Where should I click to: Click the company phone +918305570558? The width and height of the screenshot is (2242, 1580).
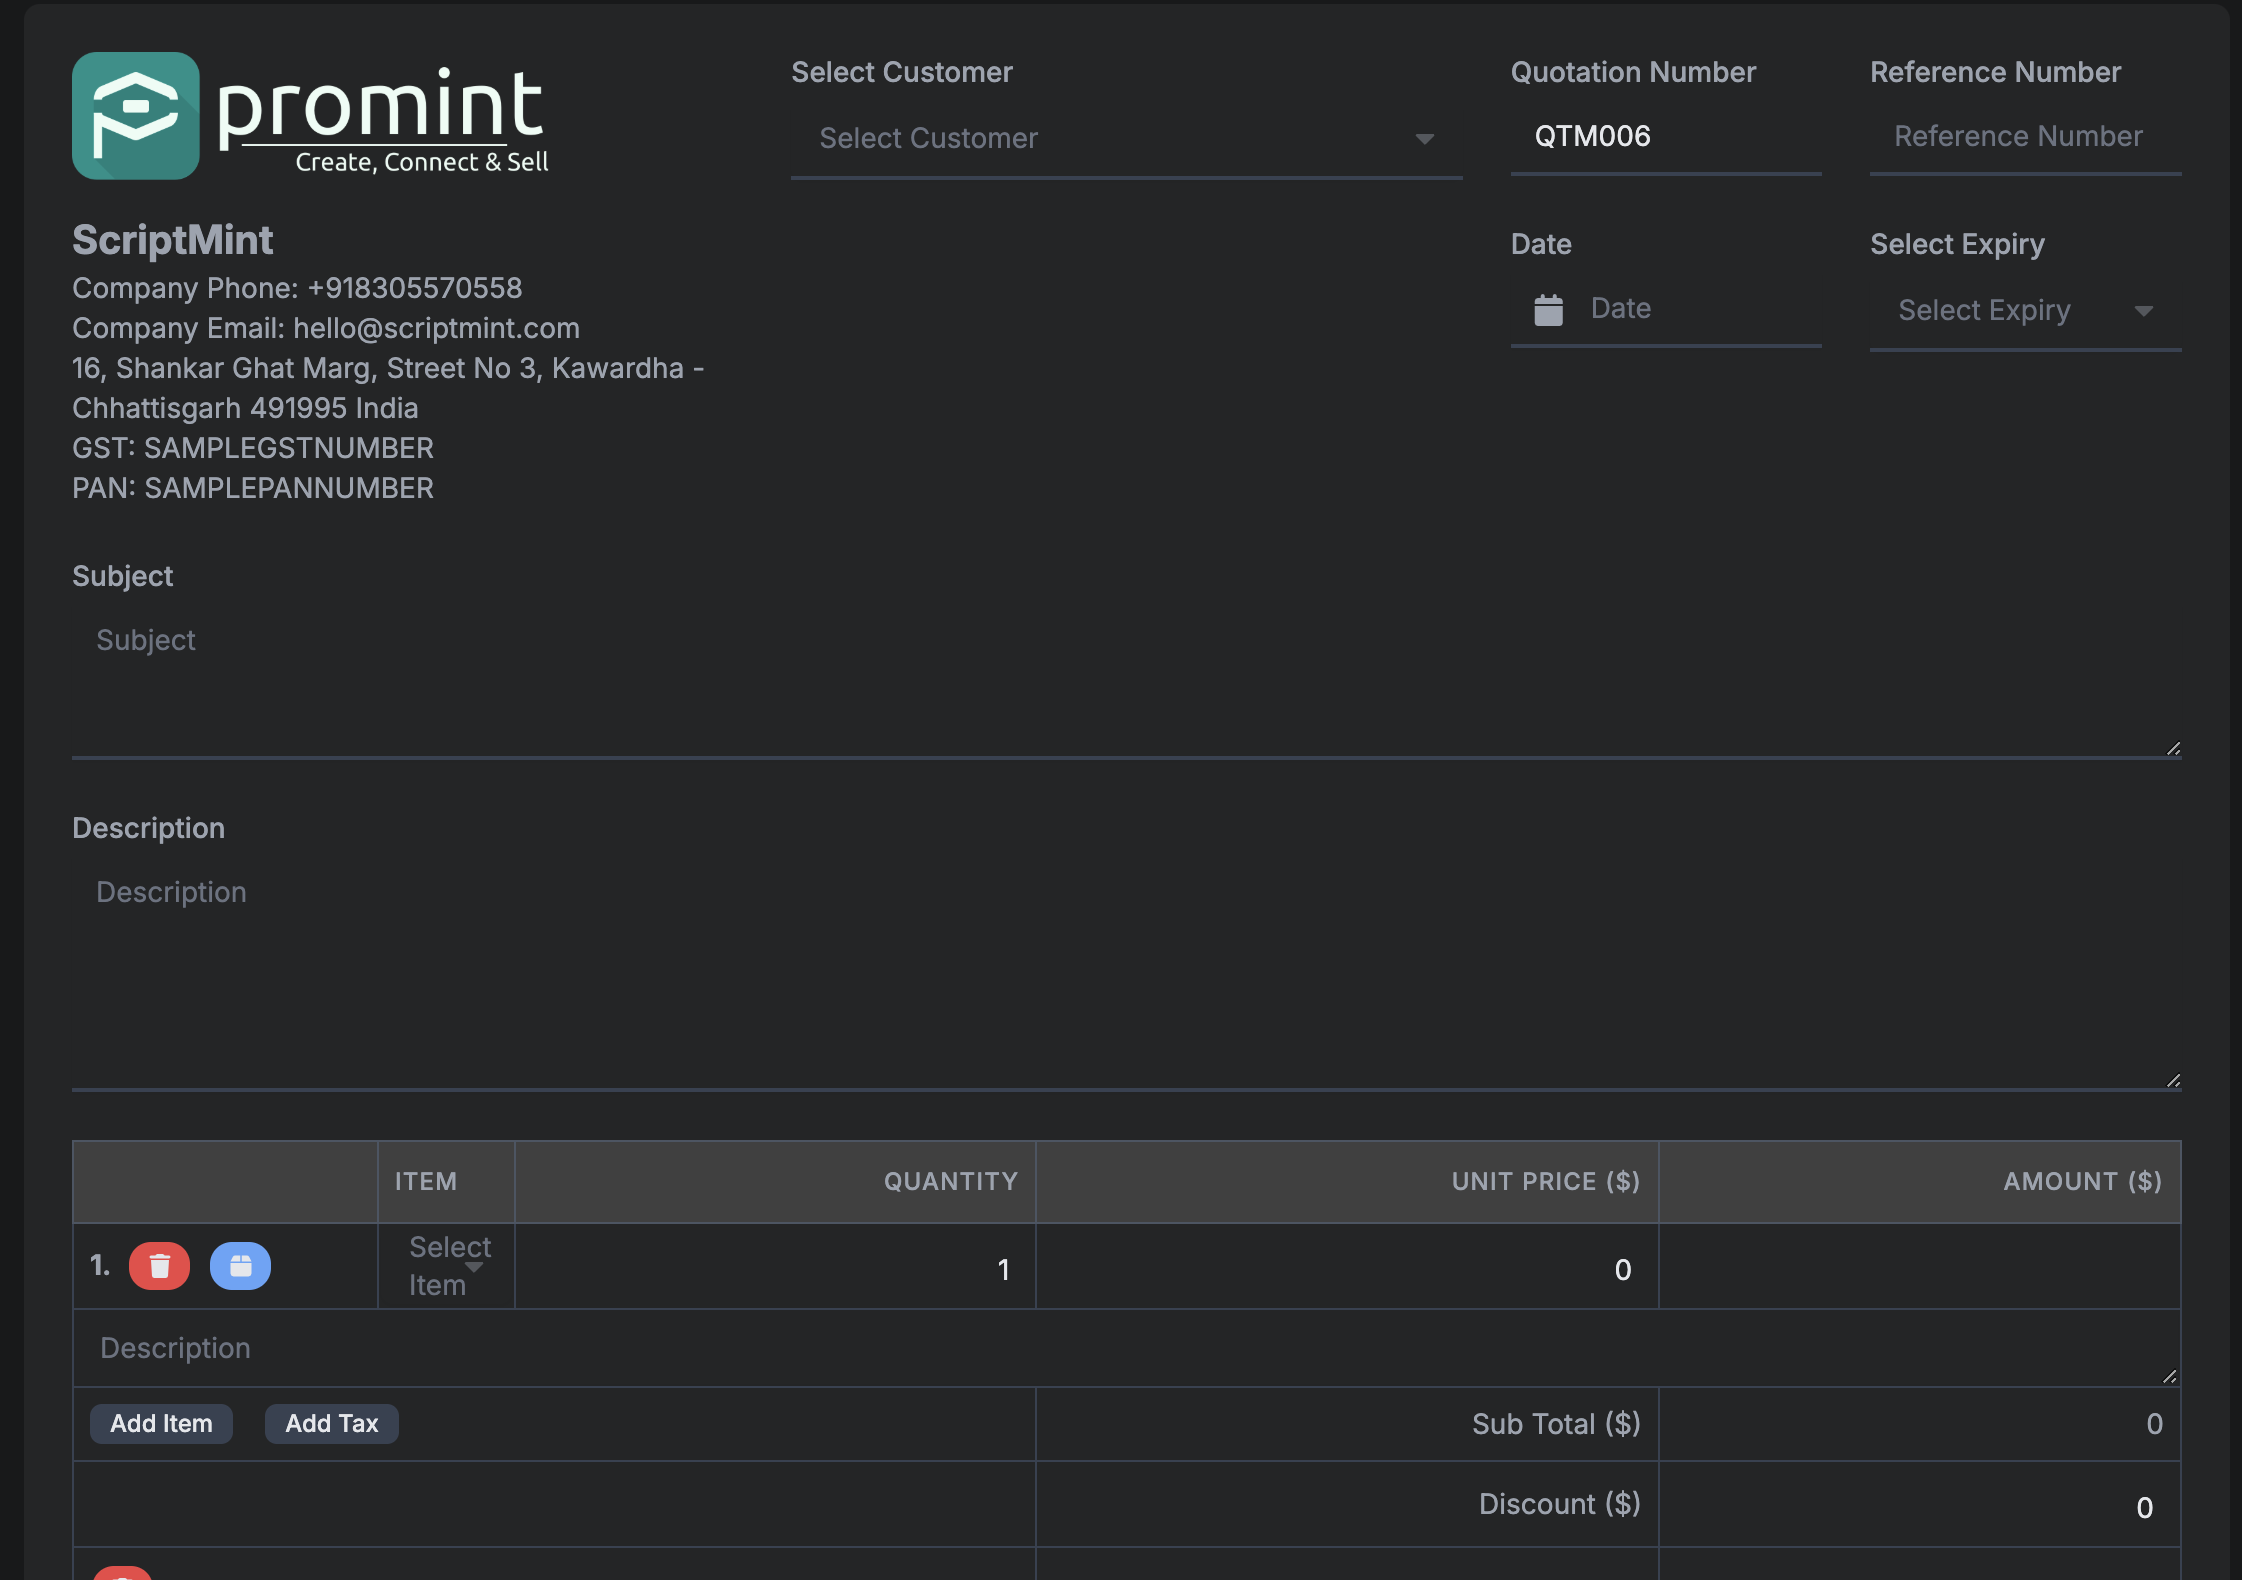click(414, 288)
